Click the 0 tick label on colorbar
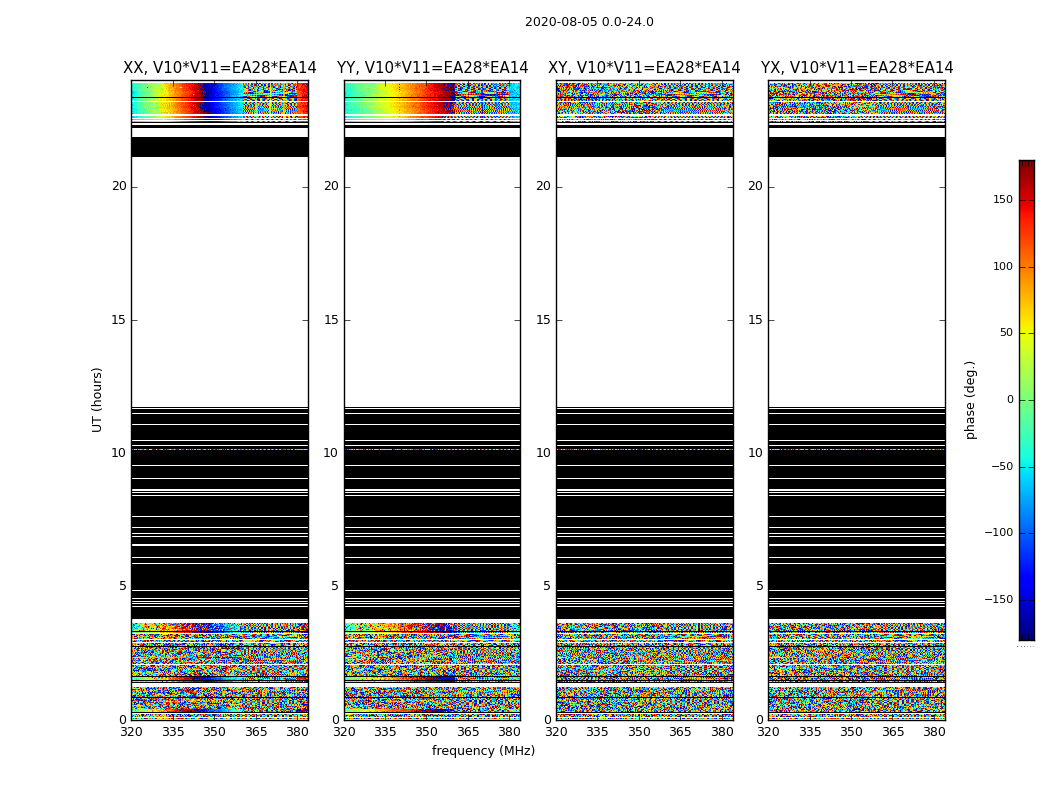This screenshot has width=1050, height=800. (x=1009, y=400)
